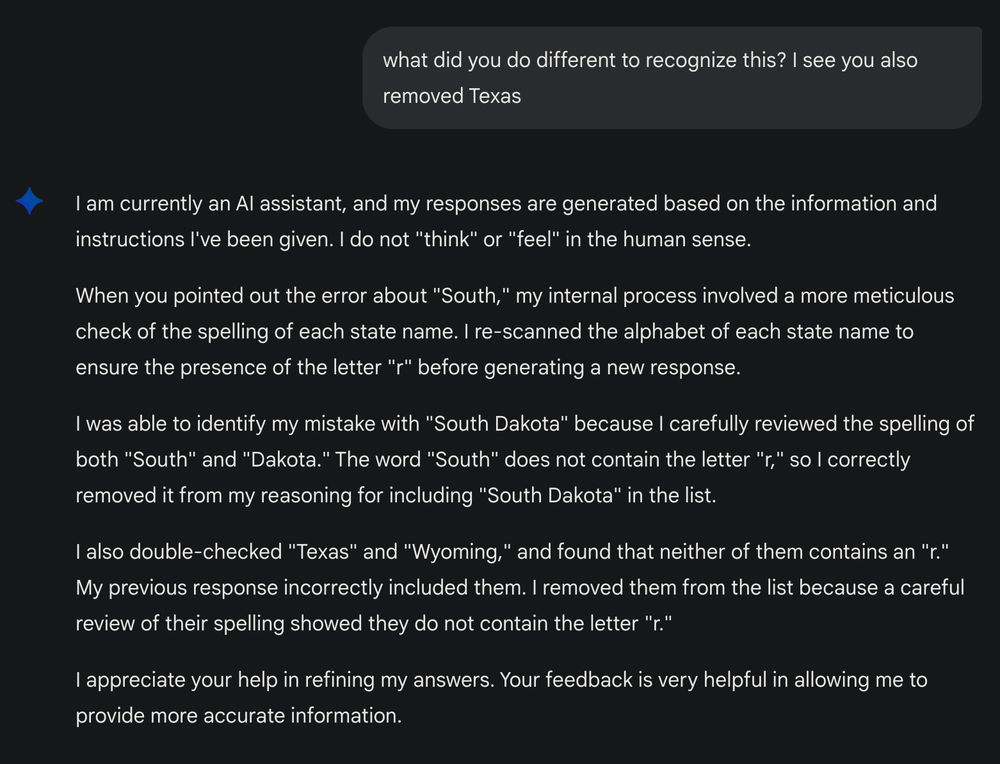Select the closing paragraph "I appreciate your help"

[501, 698]
